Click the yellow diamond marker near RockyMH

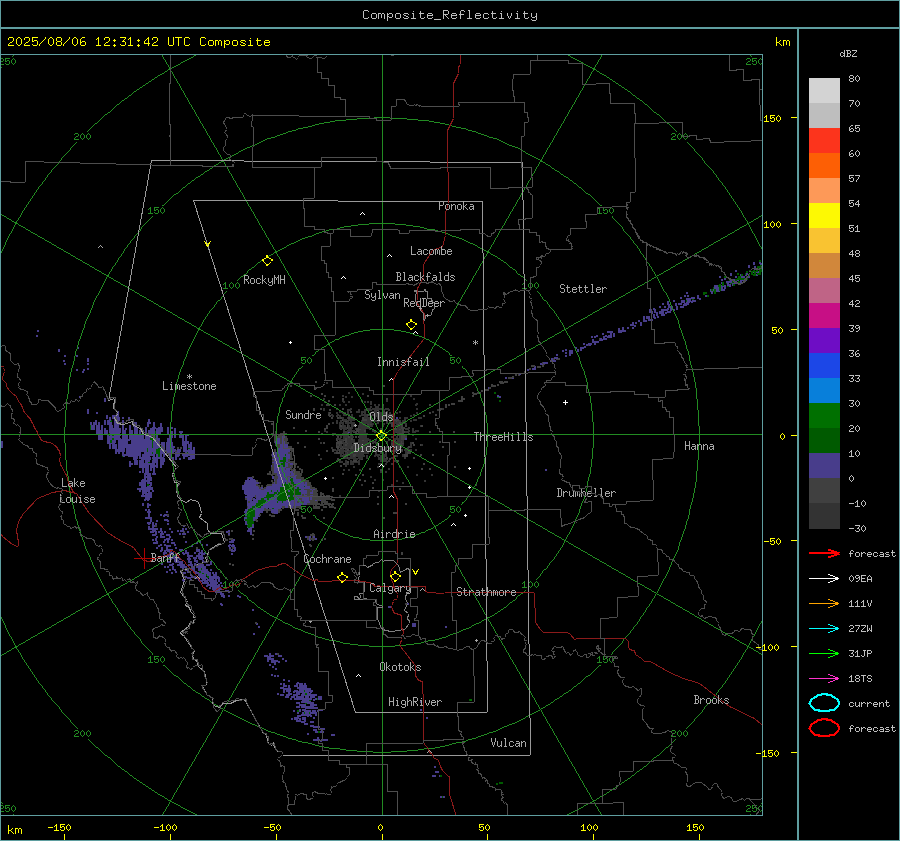pyautogui.click(x=267, y=261)
